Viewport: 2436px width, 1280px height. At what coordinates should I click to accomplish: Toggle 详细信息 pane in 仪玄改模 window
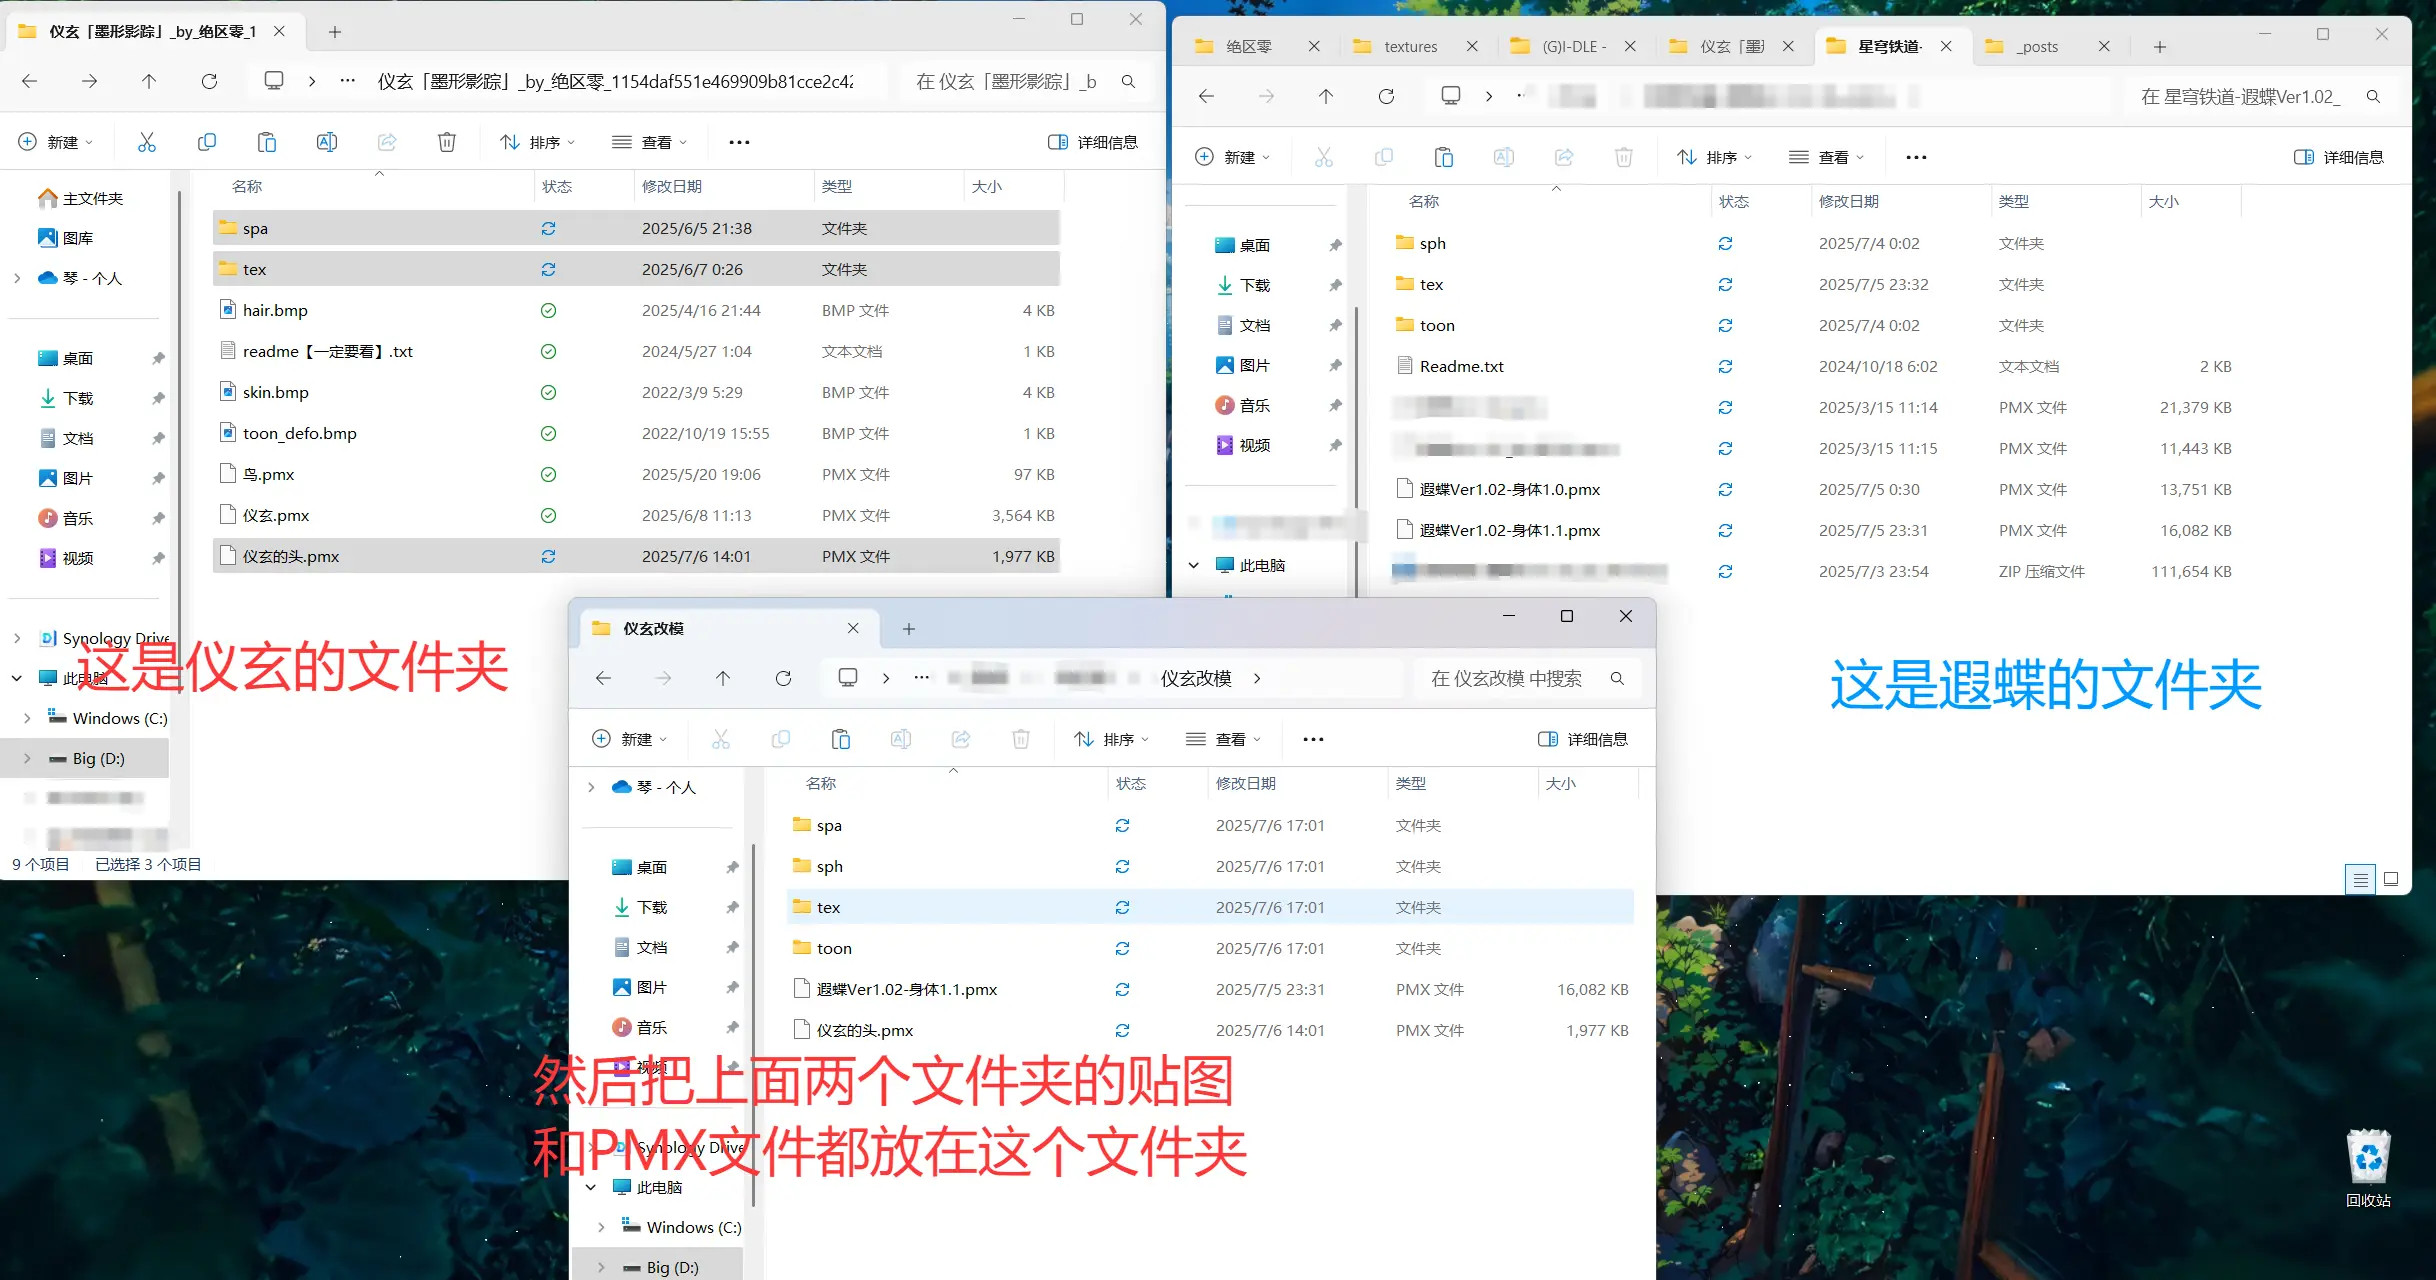(1583, 739)
